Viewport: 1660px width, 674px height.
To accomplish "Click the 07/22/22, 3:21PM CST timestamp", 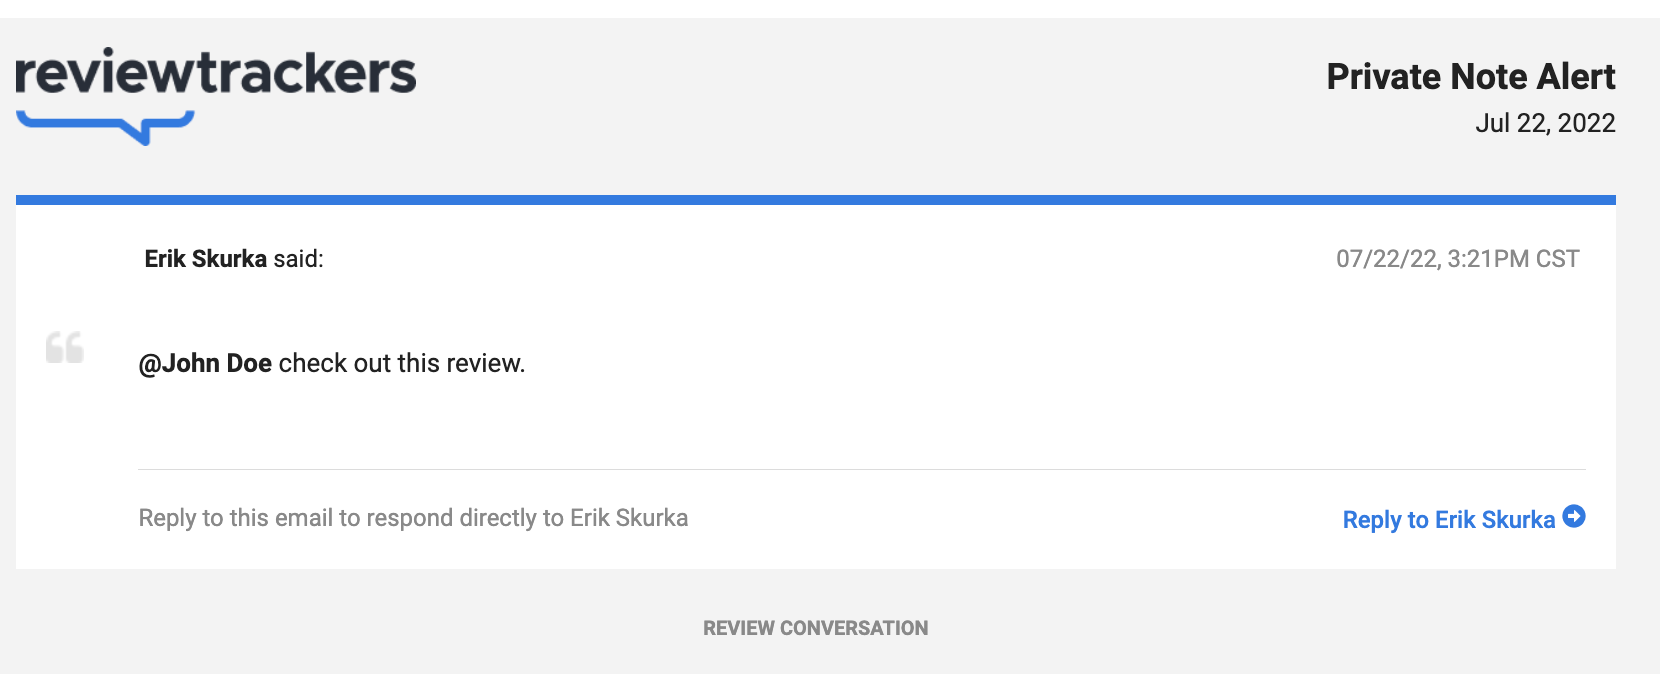I will pos(1458,259).
